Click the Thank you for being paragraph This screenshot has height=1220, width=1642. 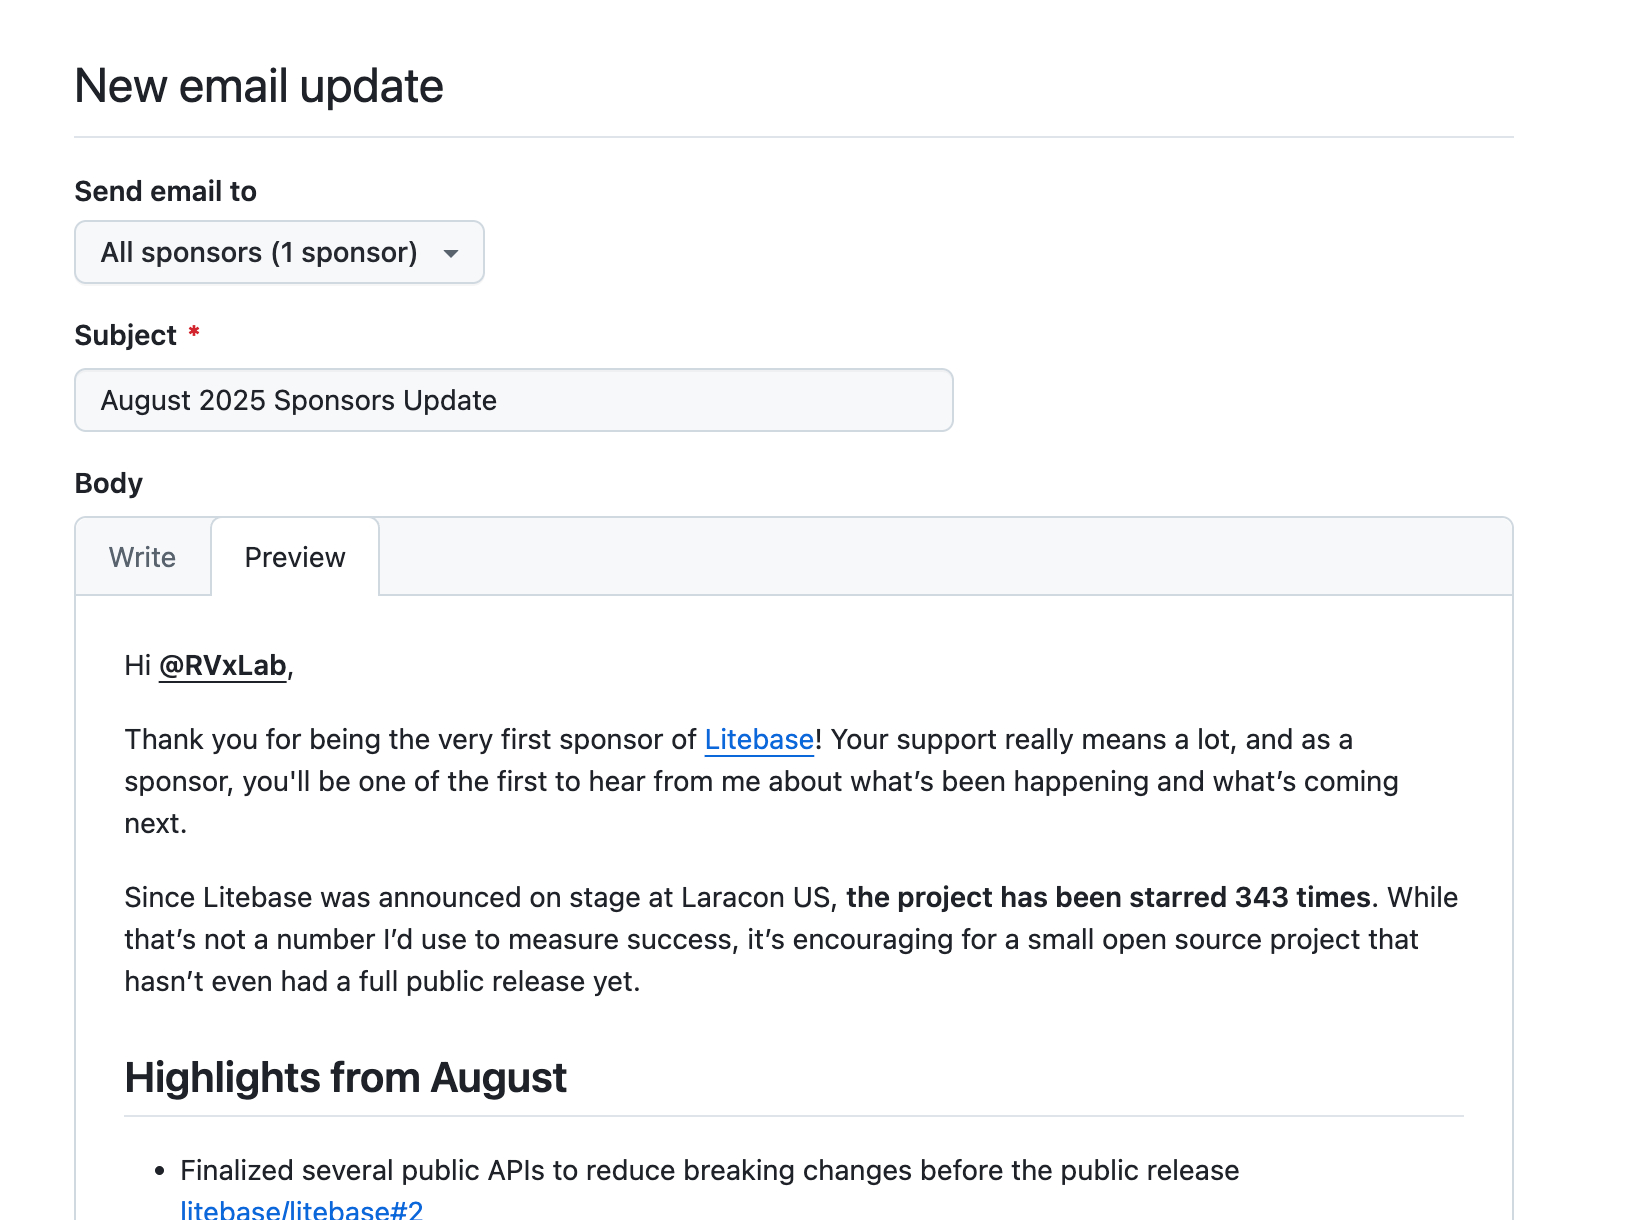760,782
